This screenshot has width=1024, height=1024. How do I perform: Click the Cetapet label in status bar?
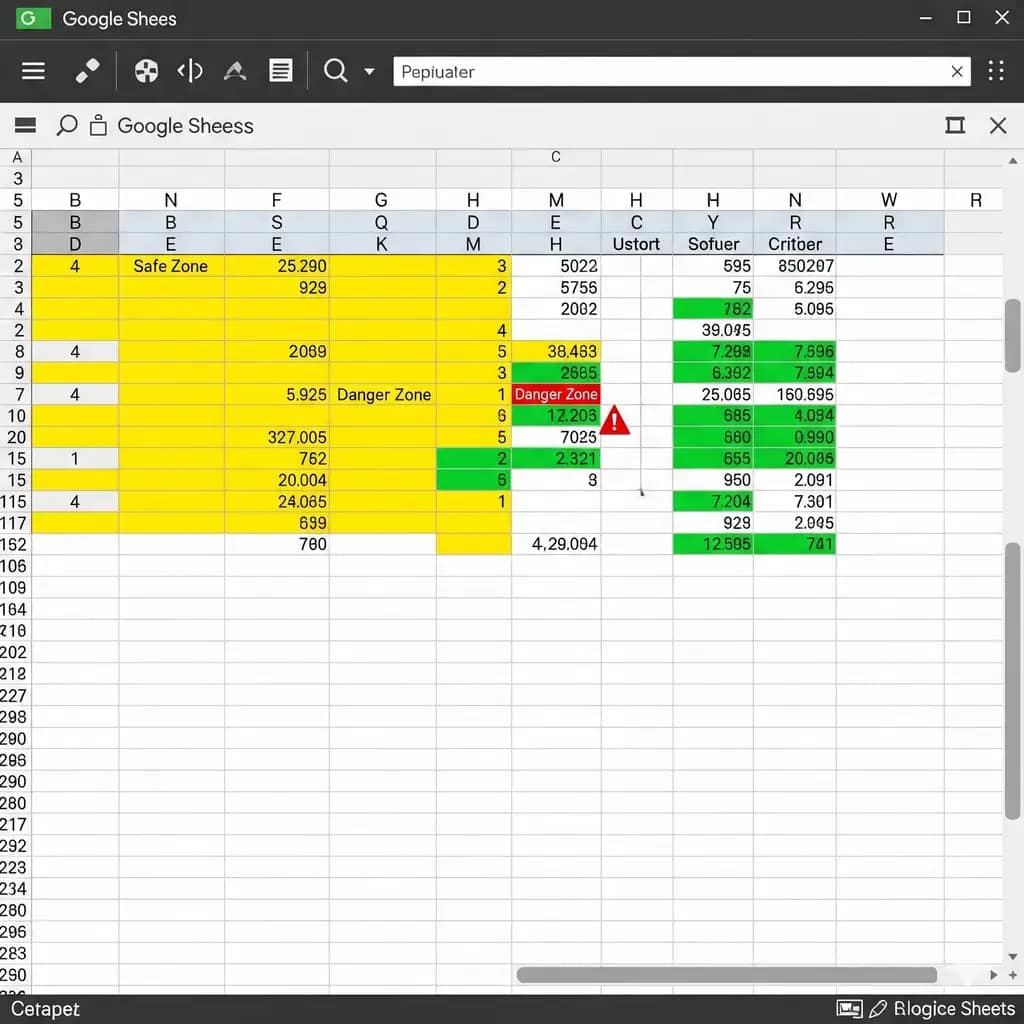pos(44,1009)
